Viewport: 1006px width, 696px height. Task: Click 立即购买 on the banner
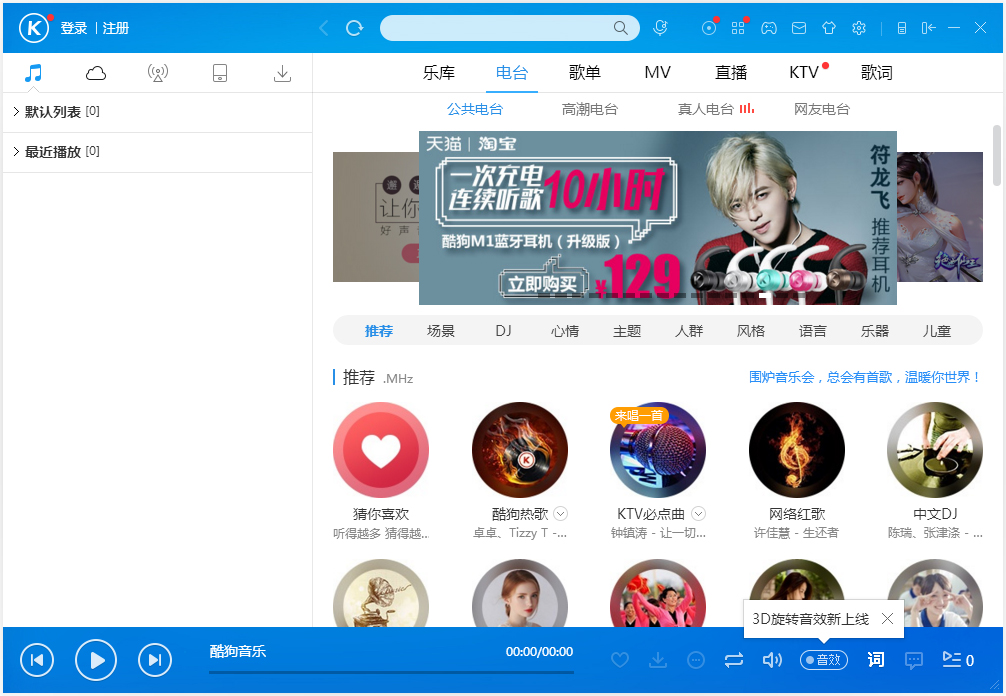click(543, 283)
